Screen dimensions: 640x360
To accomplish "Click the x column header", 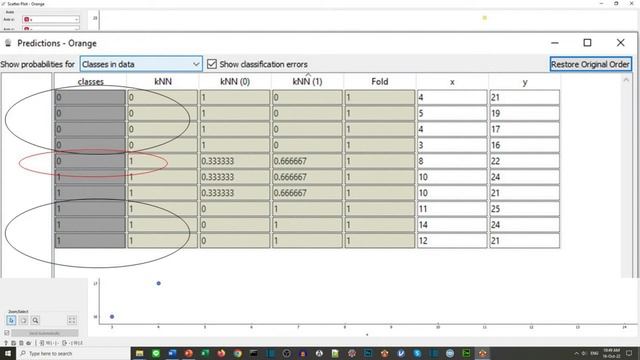I will click(x=452, y=82).
